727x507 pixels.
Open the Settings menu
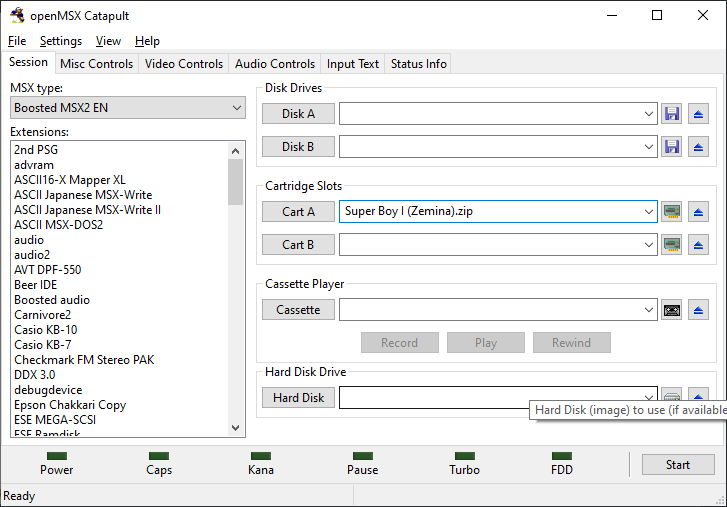pyautogui.click(x=61, y=41)
